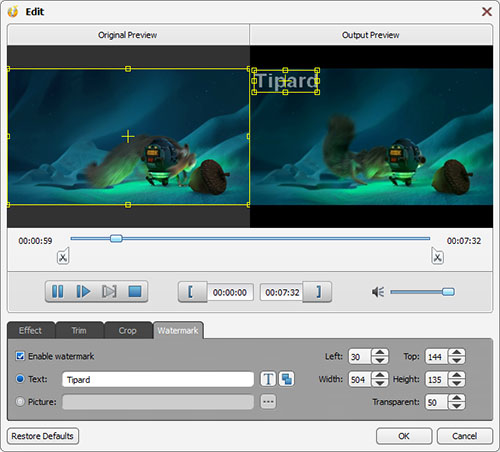Set trim start with left bracket button
This screenshot has width=500, height=452.
[193, 292]
